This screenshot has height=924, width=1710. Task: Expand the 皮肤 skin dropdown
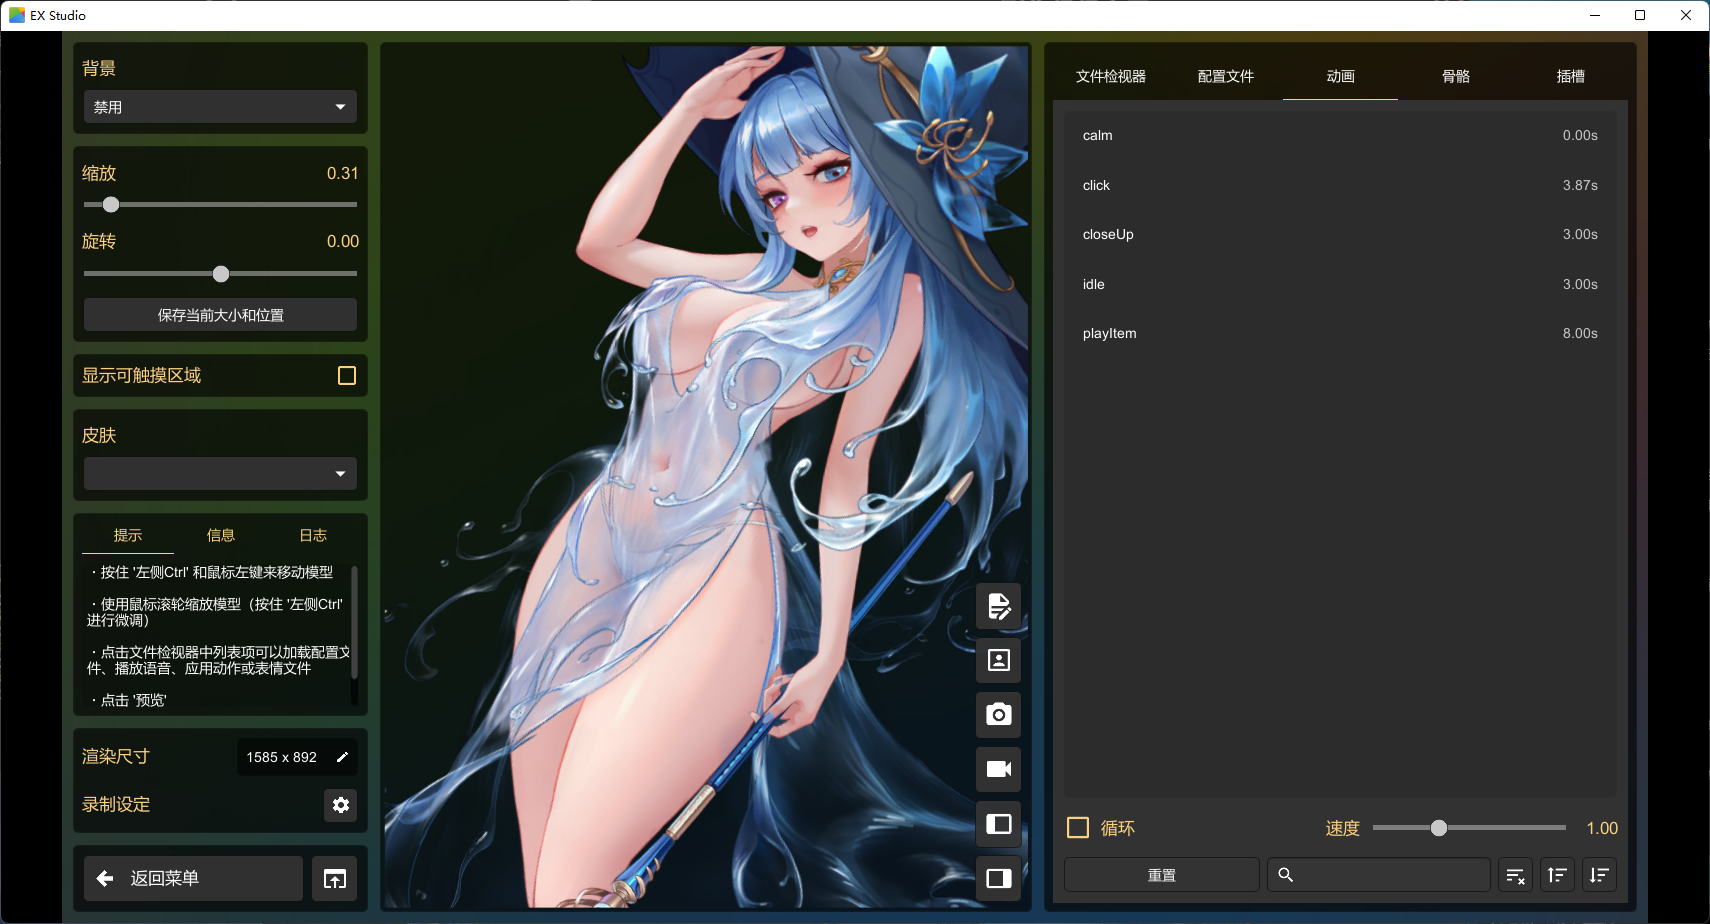coord(220,474)
